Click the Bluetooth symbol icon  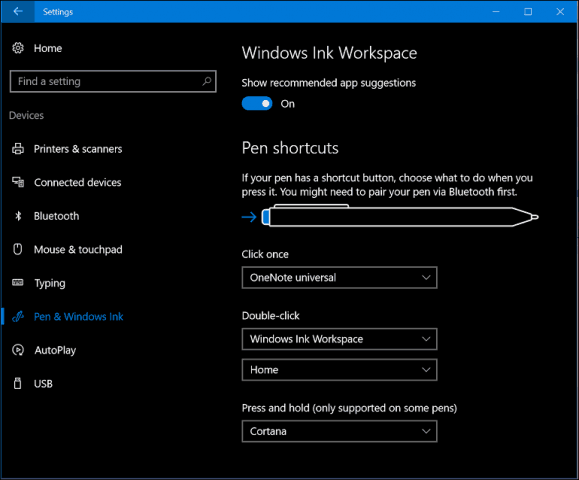click(x=18, y=216)
